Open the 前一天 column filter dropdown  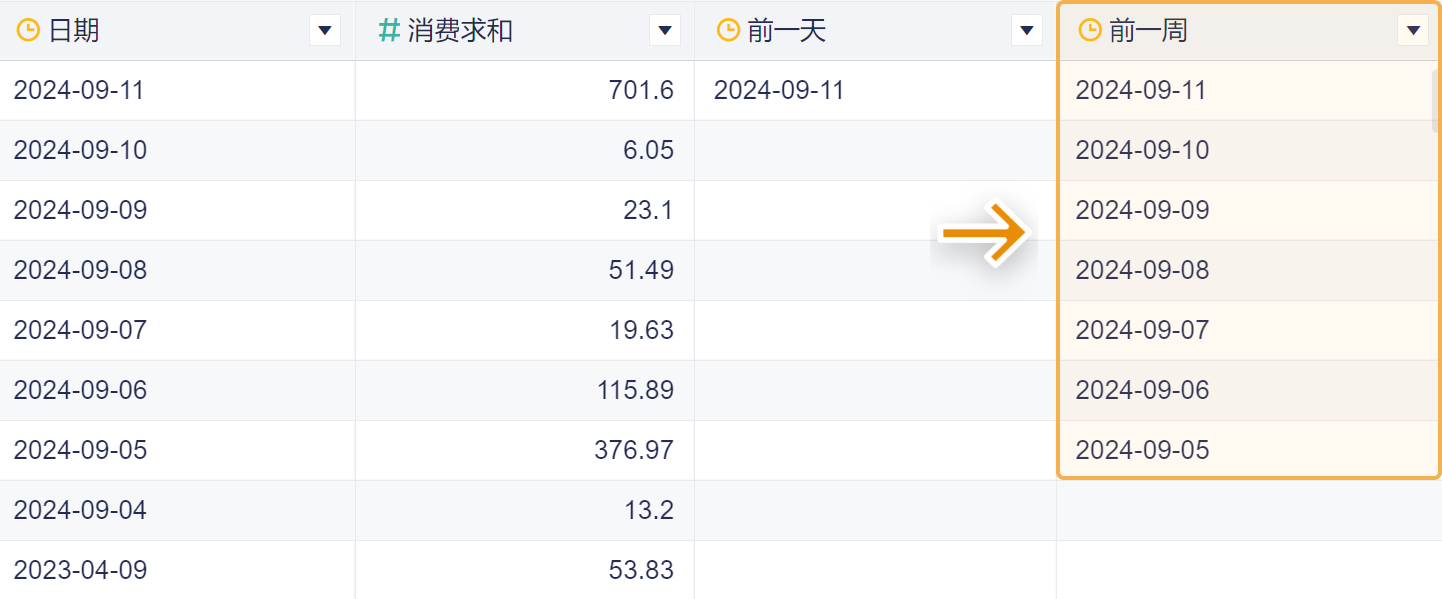tap(1026, 31)
